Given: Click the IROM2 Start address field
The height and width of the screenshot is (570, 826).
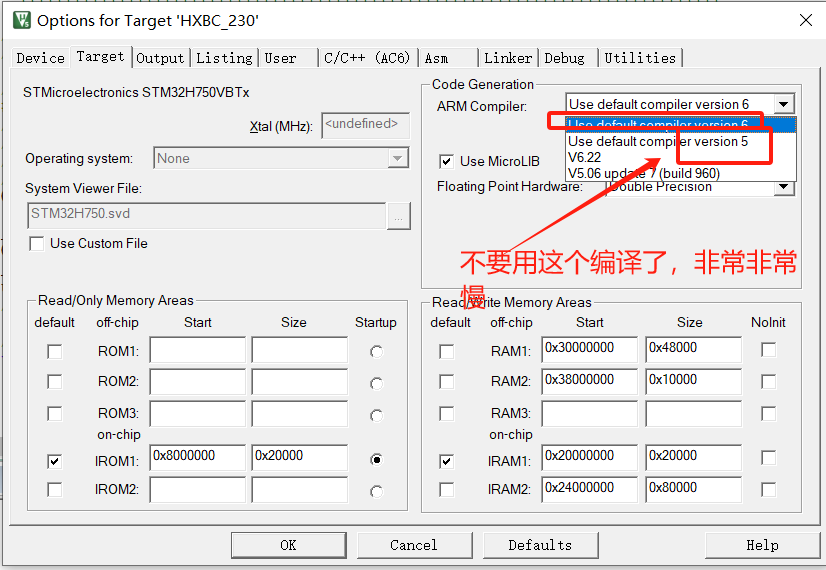Looking at the screenshot, I should [198, 489].
